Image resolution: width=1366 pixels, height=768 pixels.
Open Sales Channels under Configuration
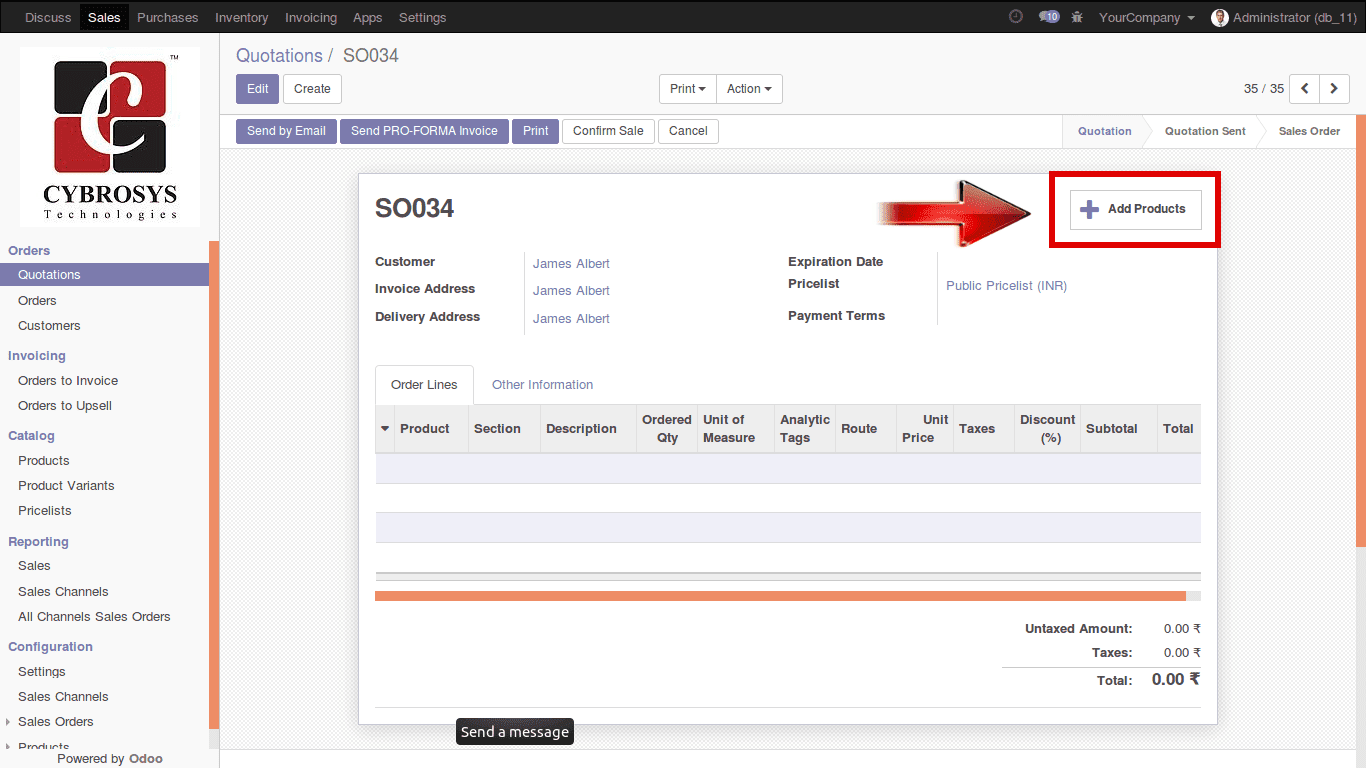click(63, 697)
